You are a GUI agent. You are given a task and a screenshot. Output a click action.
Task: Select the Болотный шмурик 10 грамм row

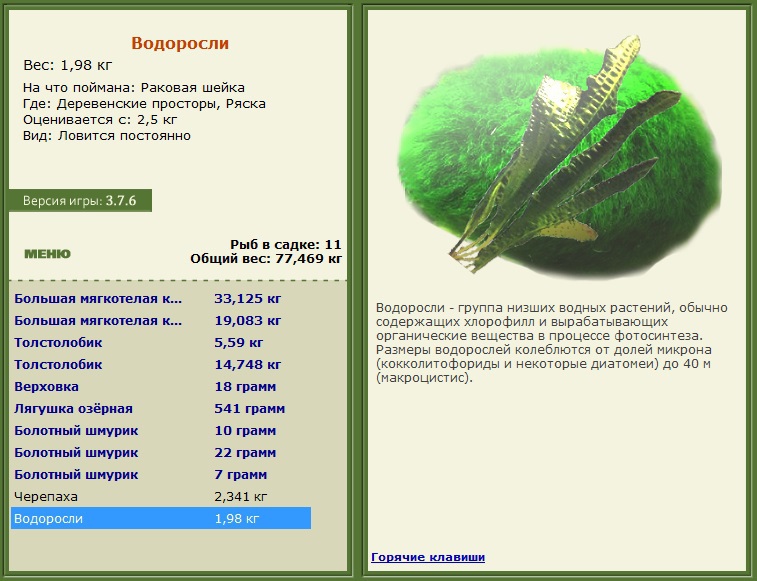(x=161, y=431)
